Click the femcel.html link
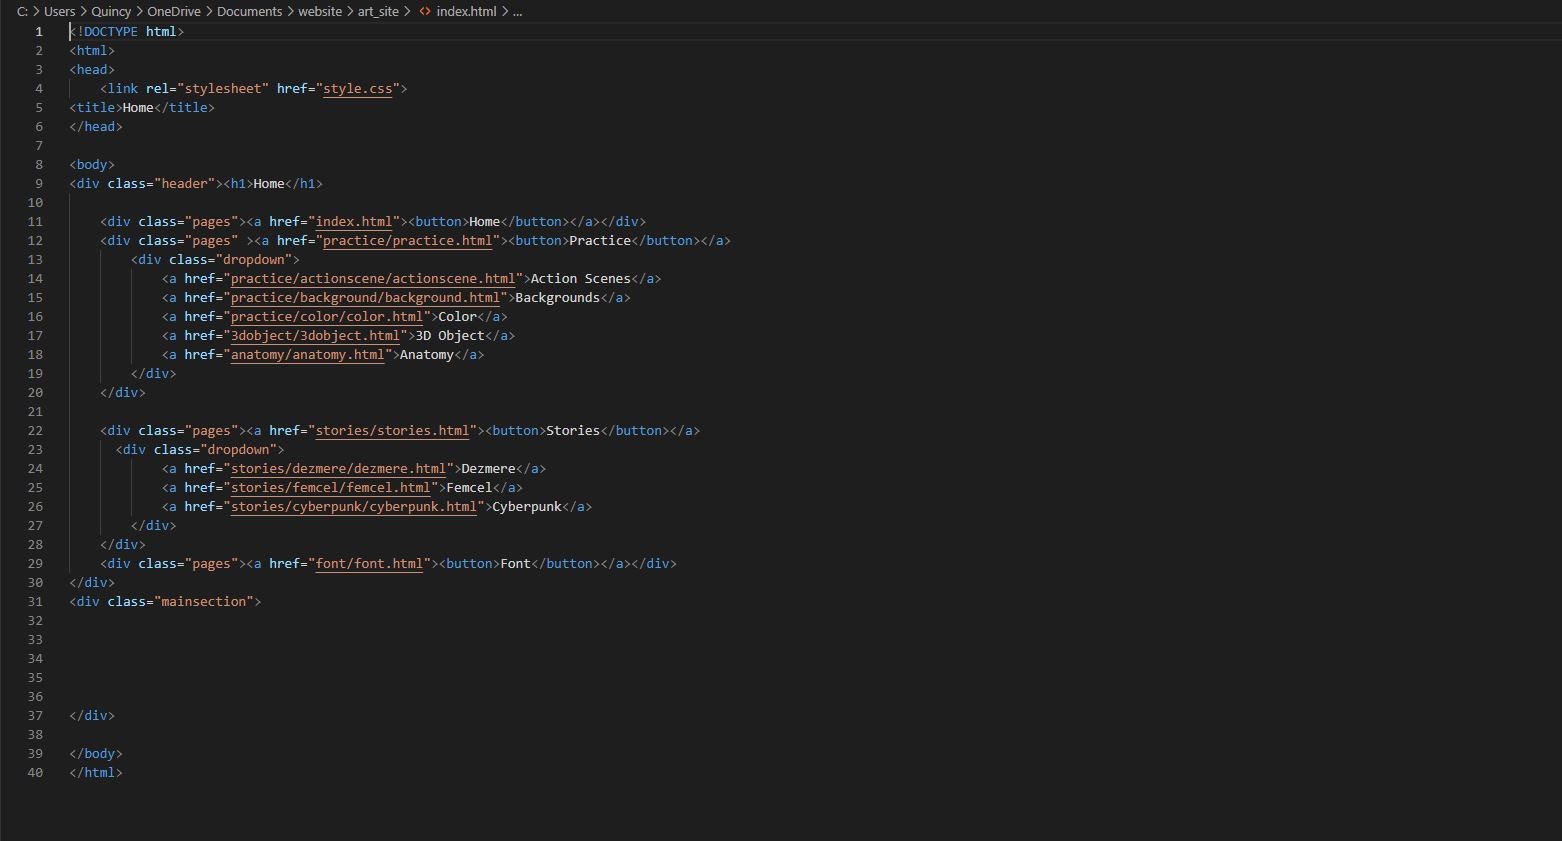This screenshot has width=1562, height=841. click(x=330, y=487)
